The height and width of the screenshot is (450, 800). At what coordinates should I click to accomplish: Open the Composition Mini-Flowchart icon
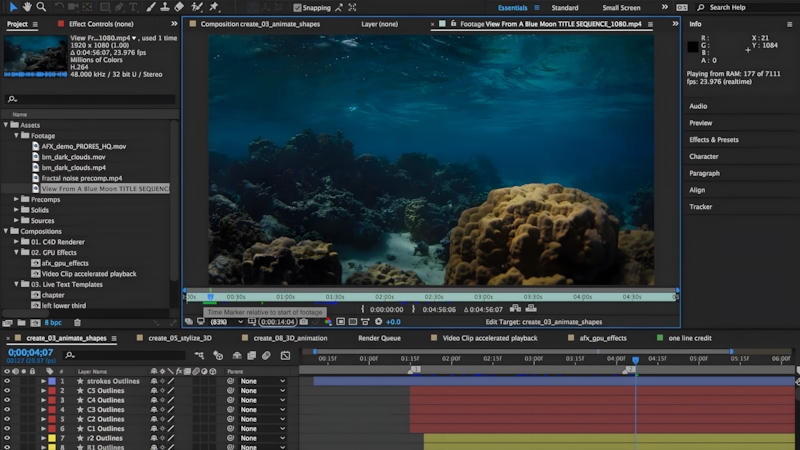click(x=199, y=355)
